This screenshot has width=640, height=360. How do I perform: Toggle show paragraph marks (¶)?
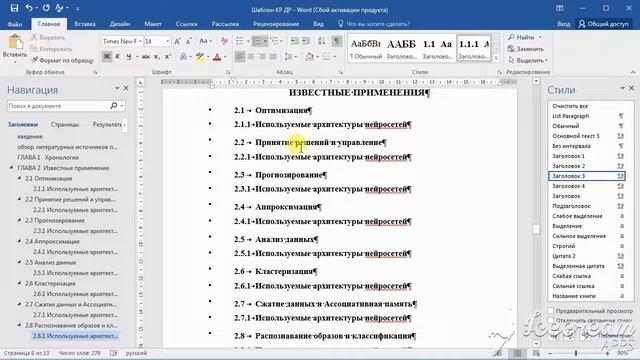point(337,41)
